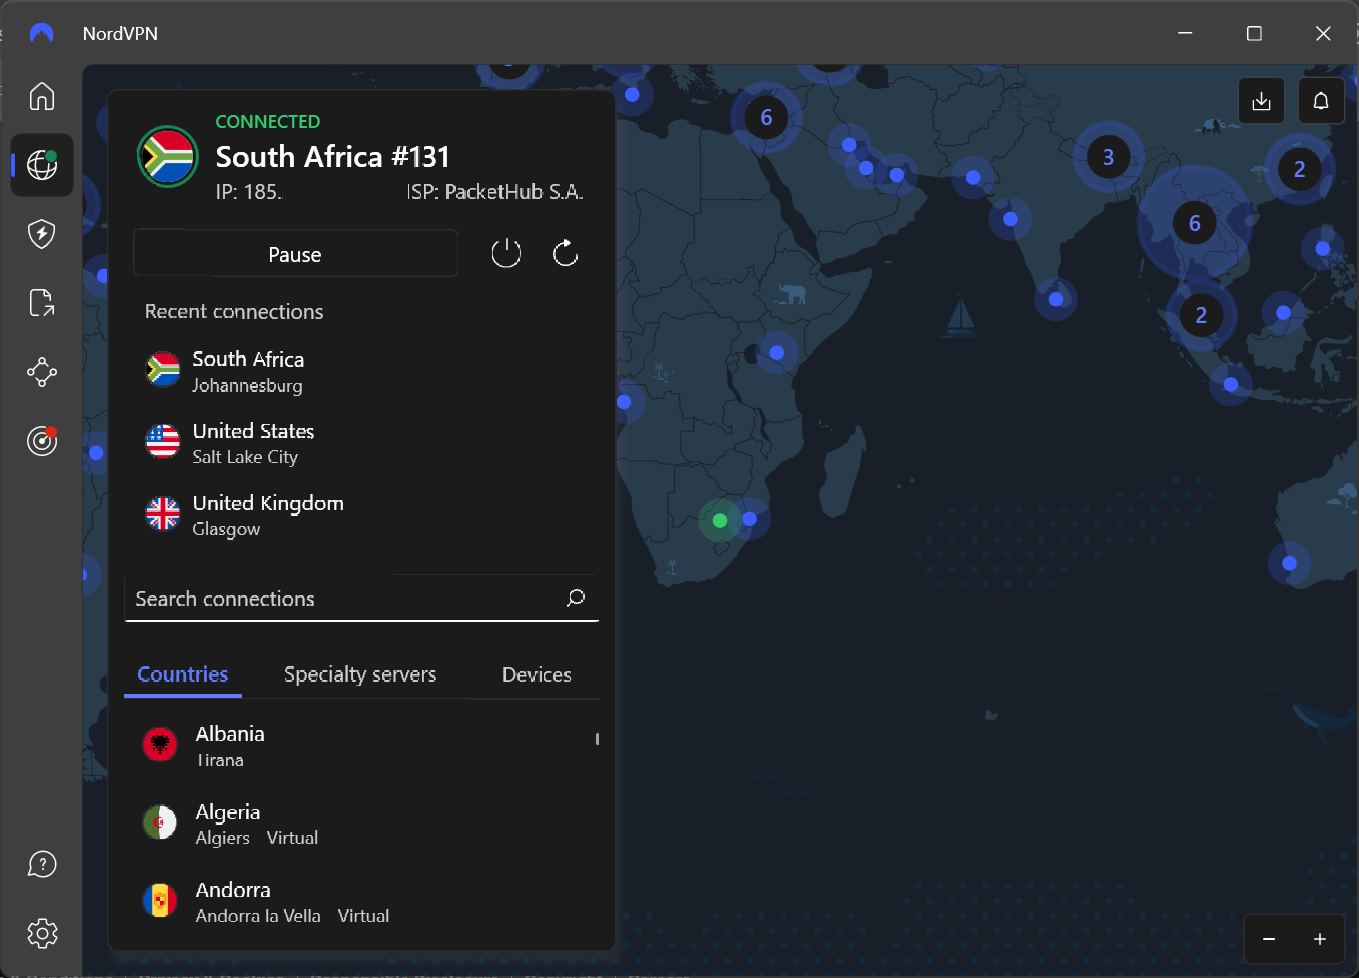
Task: Open the notifications bell icon
Action: [x=1321, y=101]
